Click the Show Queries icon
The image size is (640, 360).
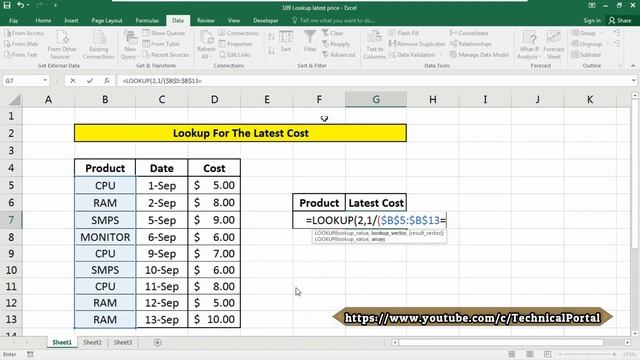click(164, 33)
